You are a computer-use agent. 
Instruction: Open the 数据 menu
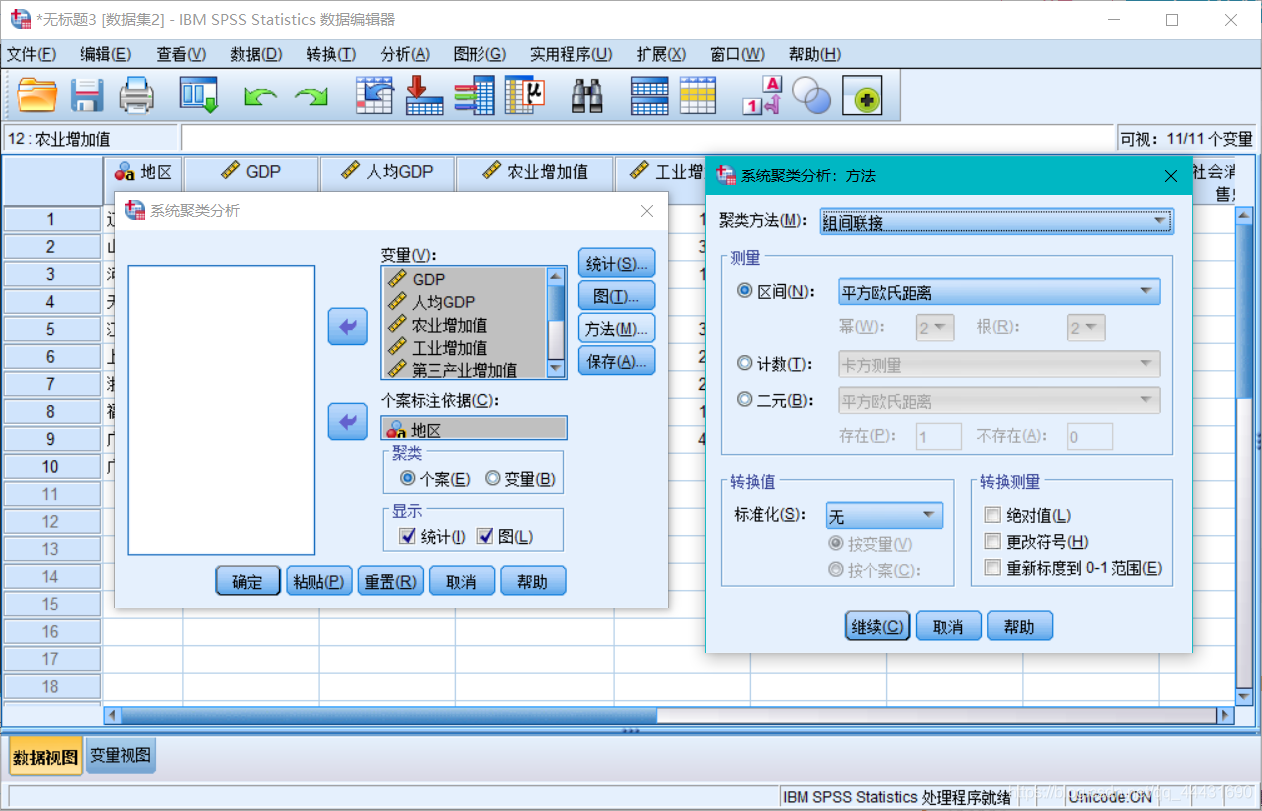coord(256,54)
